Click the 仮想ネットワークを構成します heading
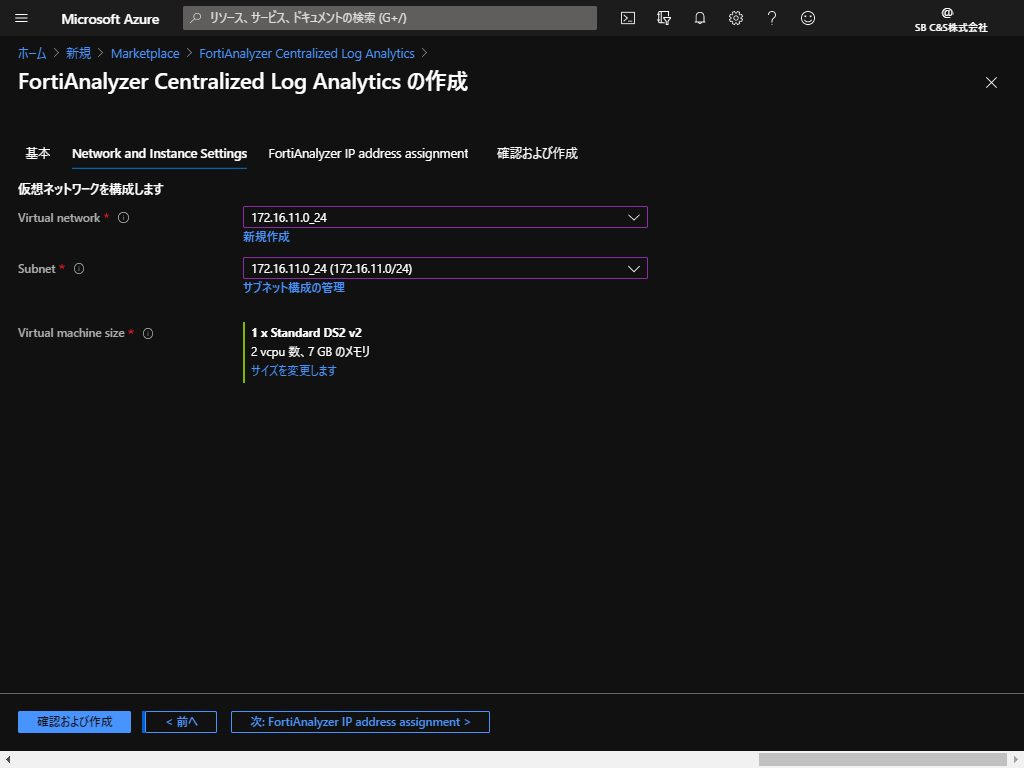The width and height of the screenshot is (1024, 768). (x=91, y=189)
